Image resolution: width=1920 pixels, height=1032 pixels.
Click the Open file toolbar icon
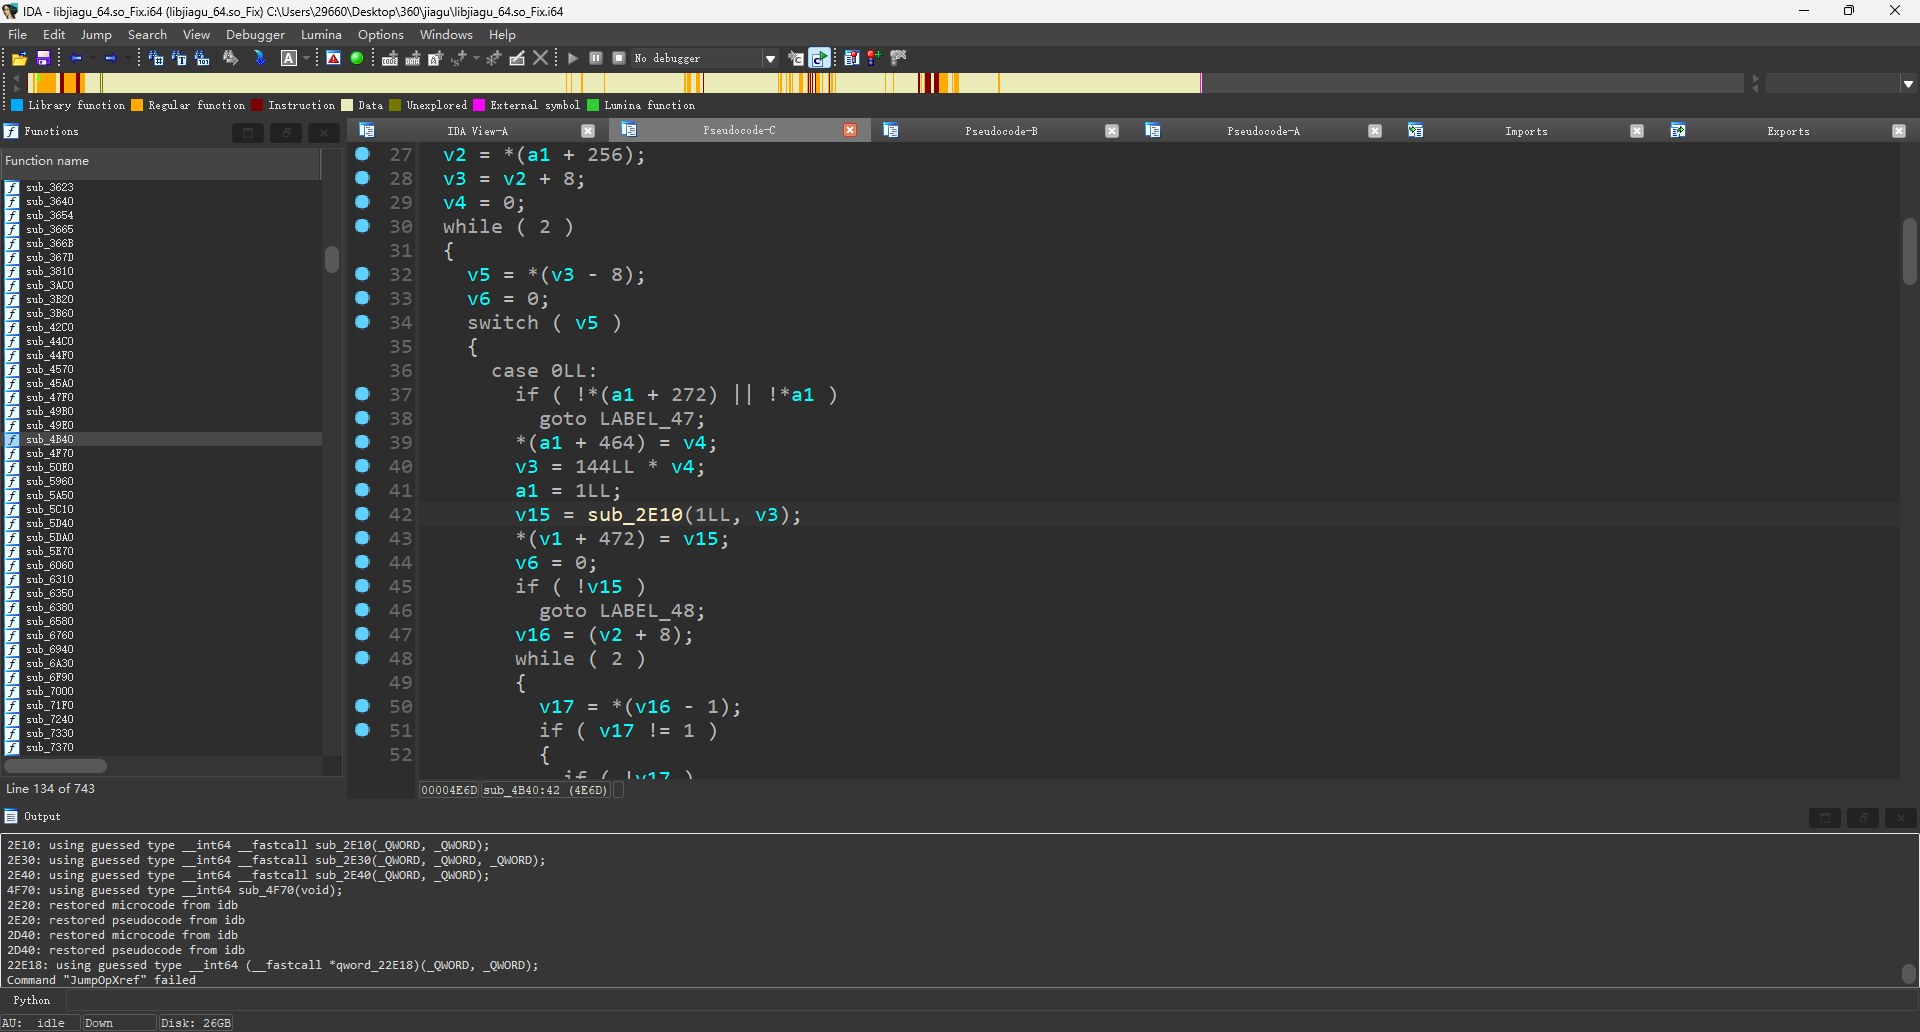(19, 59)
